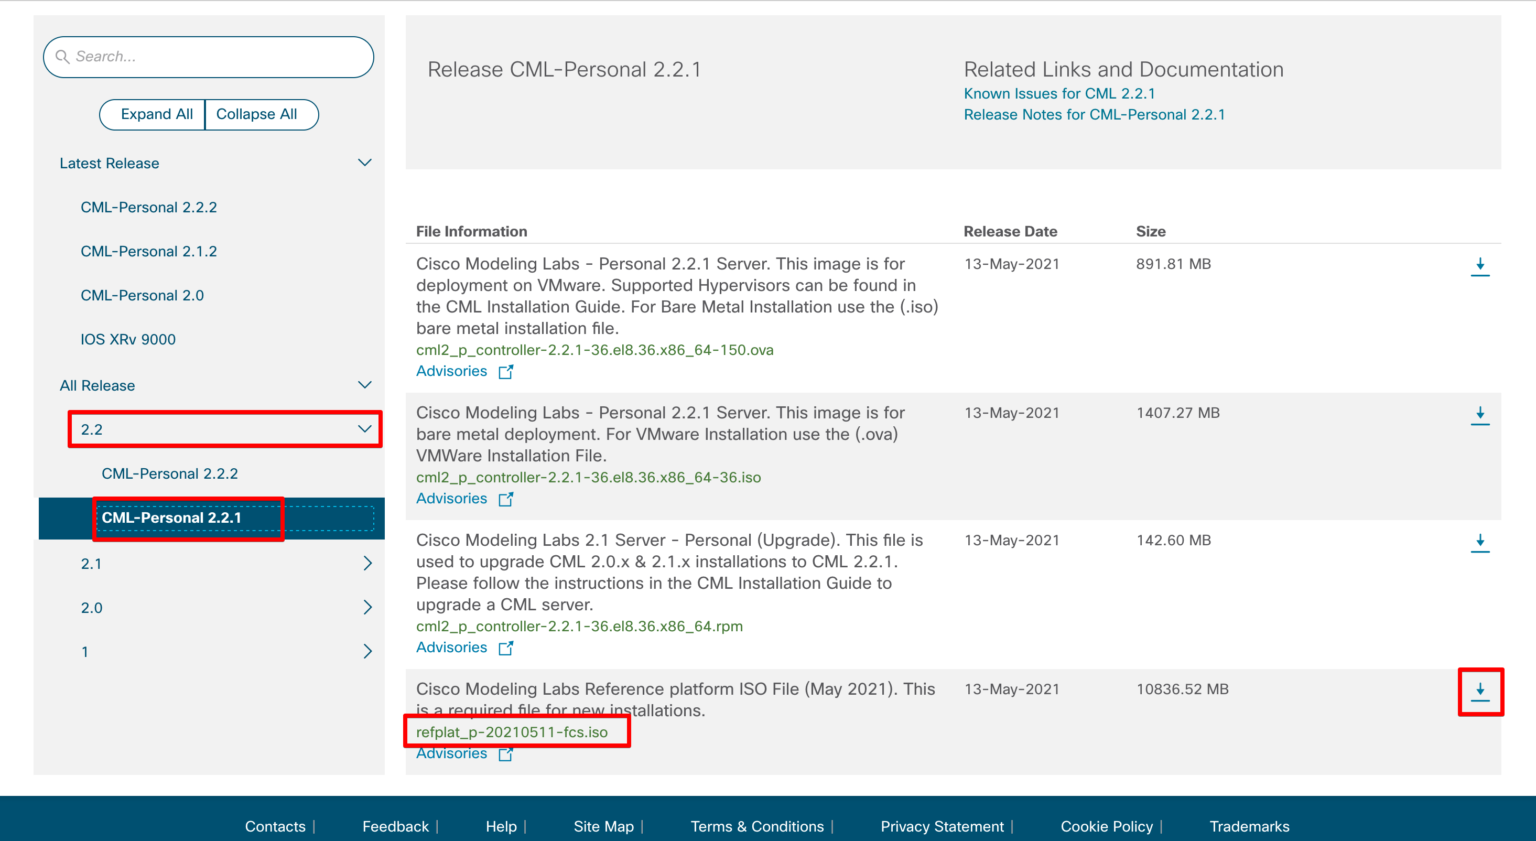Collapse the All Release section

[x=365, y=385]
